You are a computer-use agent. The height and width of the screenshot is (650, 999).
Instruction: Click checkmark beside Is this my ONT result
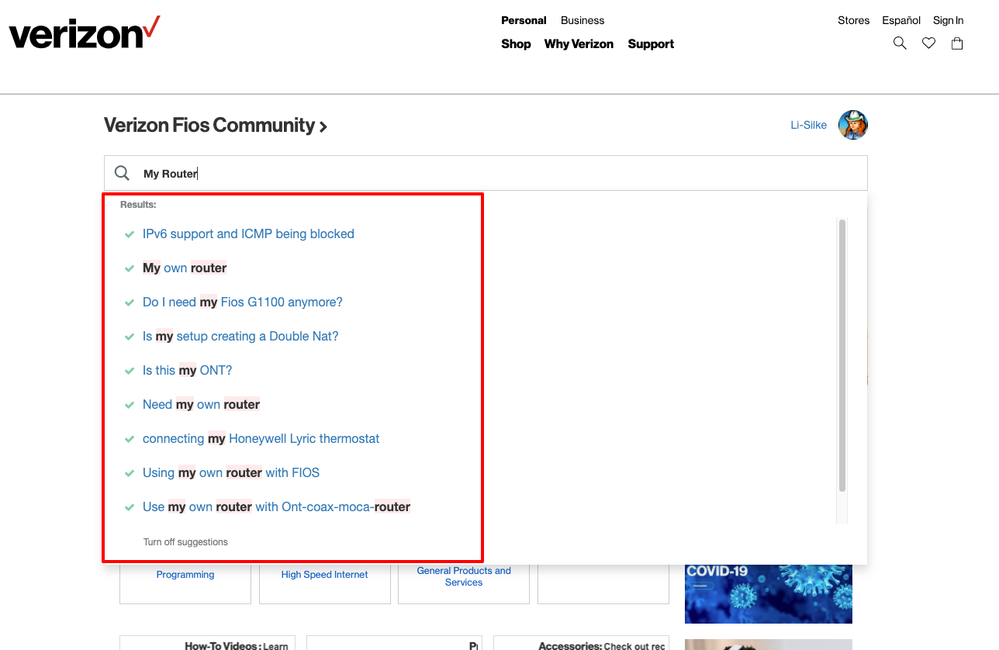tap(129, 371)
